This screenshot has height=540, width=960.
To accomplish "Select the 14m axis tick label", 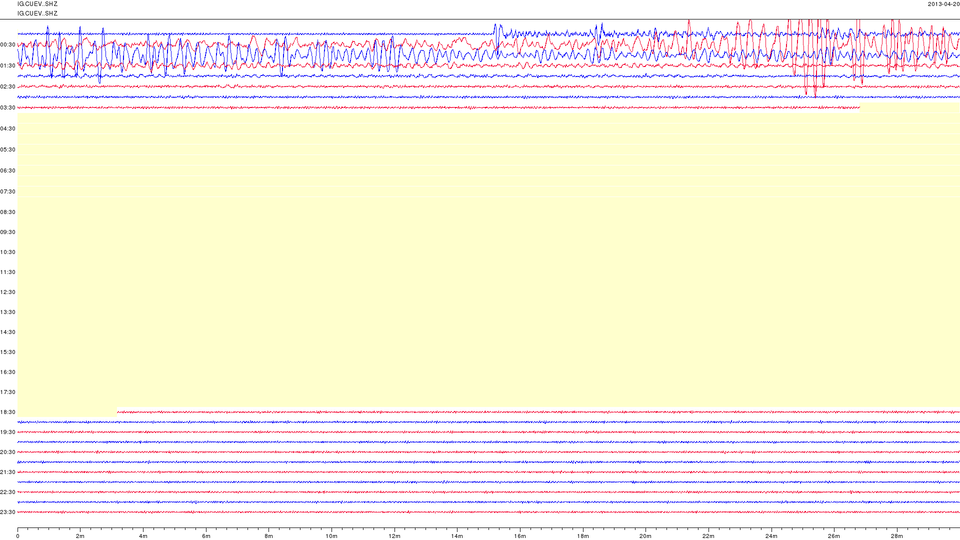I will (x=457, y=536).
